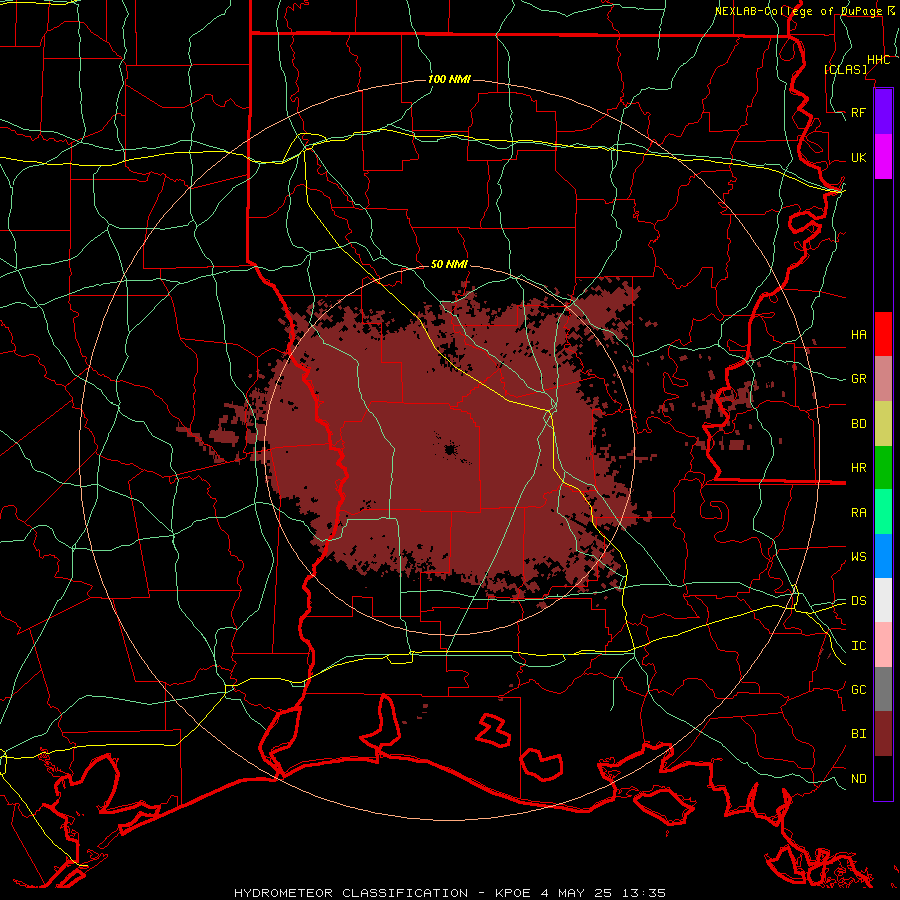Click the WS blue legend color swatch
The width and height of the screenshot is (900, 900).
point(883,556)
